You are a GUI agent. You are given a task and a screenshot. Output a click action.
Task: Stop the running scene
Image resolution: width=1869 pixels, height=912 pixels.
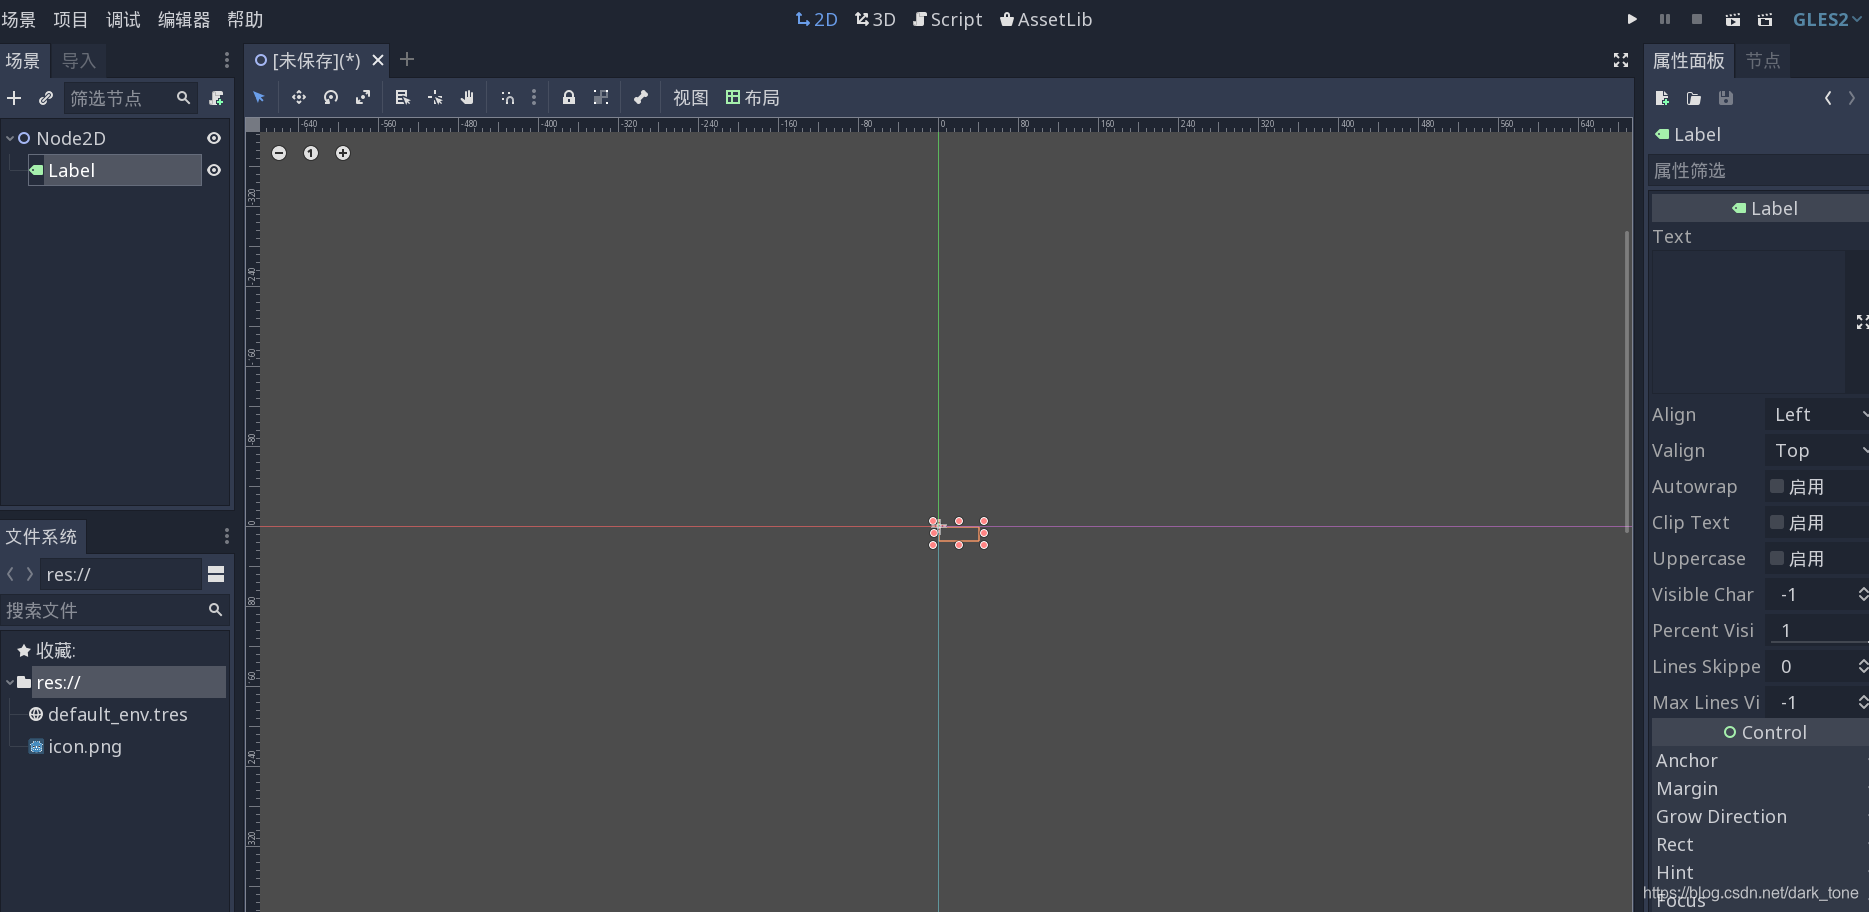(1697, 19)
